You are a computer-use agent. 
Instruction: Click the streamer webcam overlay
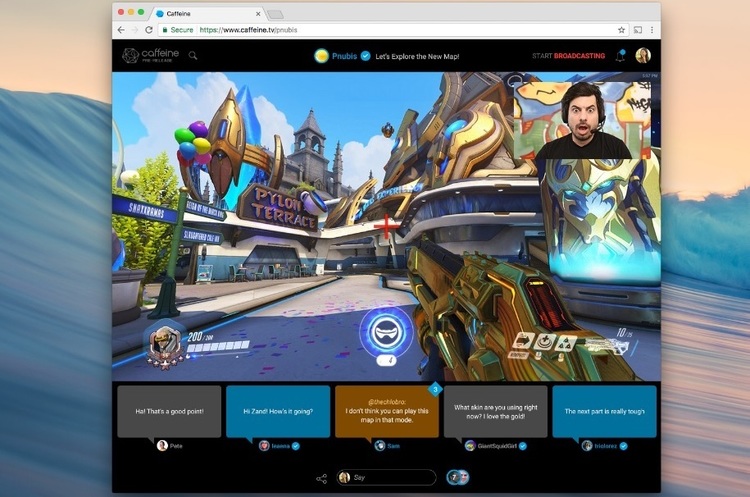coord(582,120)
